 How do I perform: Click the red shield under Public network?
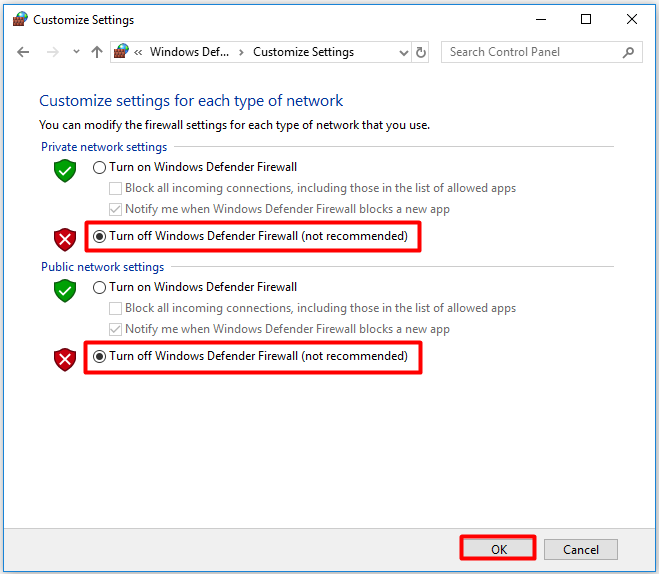coord(65,359)
